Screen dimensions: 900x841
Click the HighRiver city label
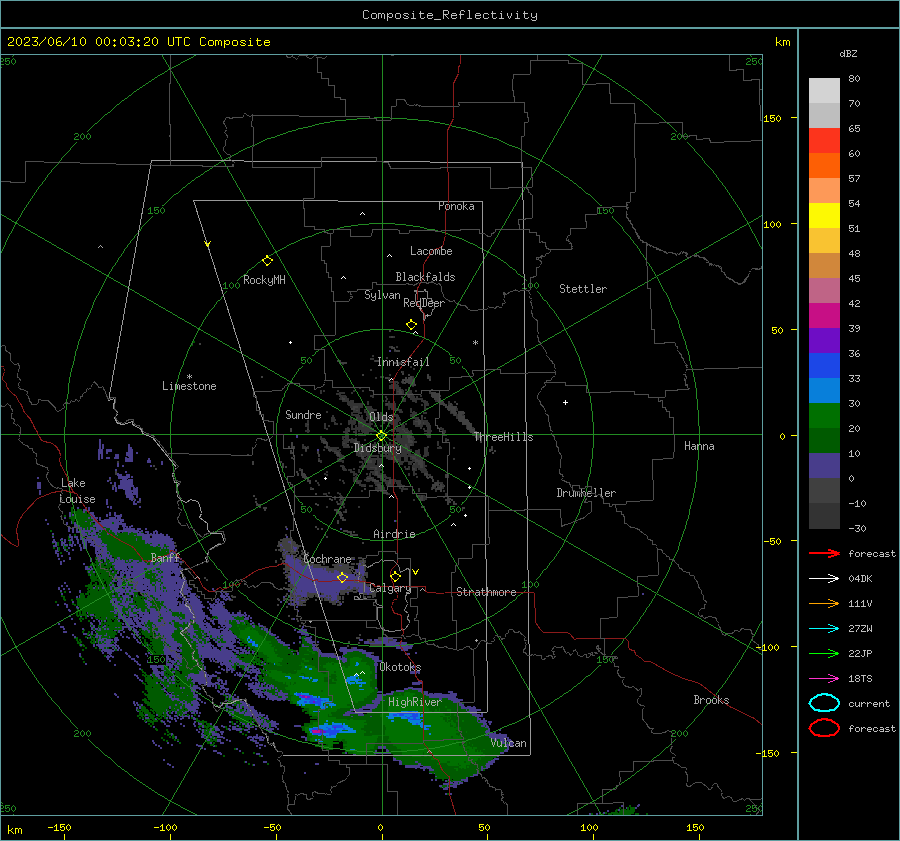(x=415, y=702)
